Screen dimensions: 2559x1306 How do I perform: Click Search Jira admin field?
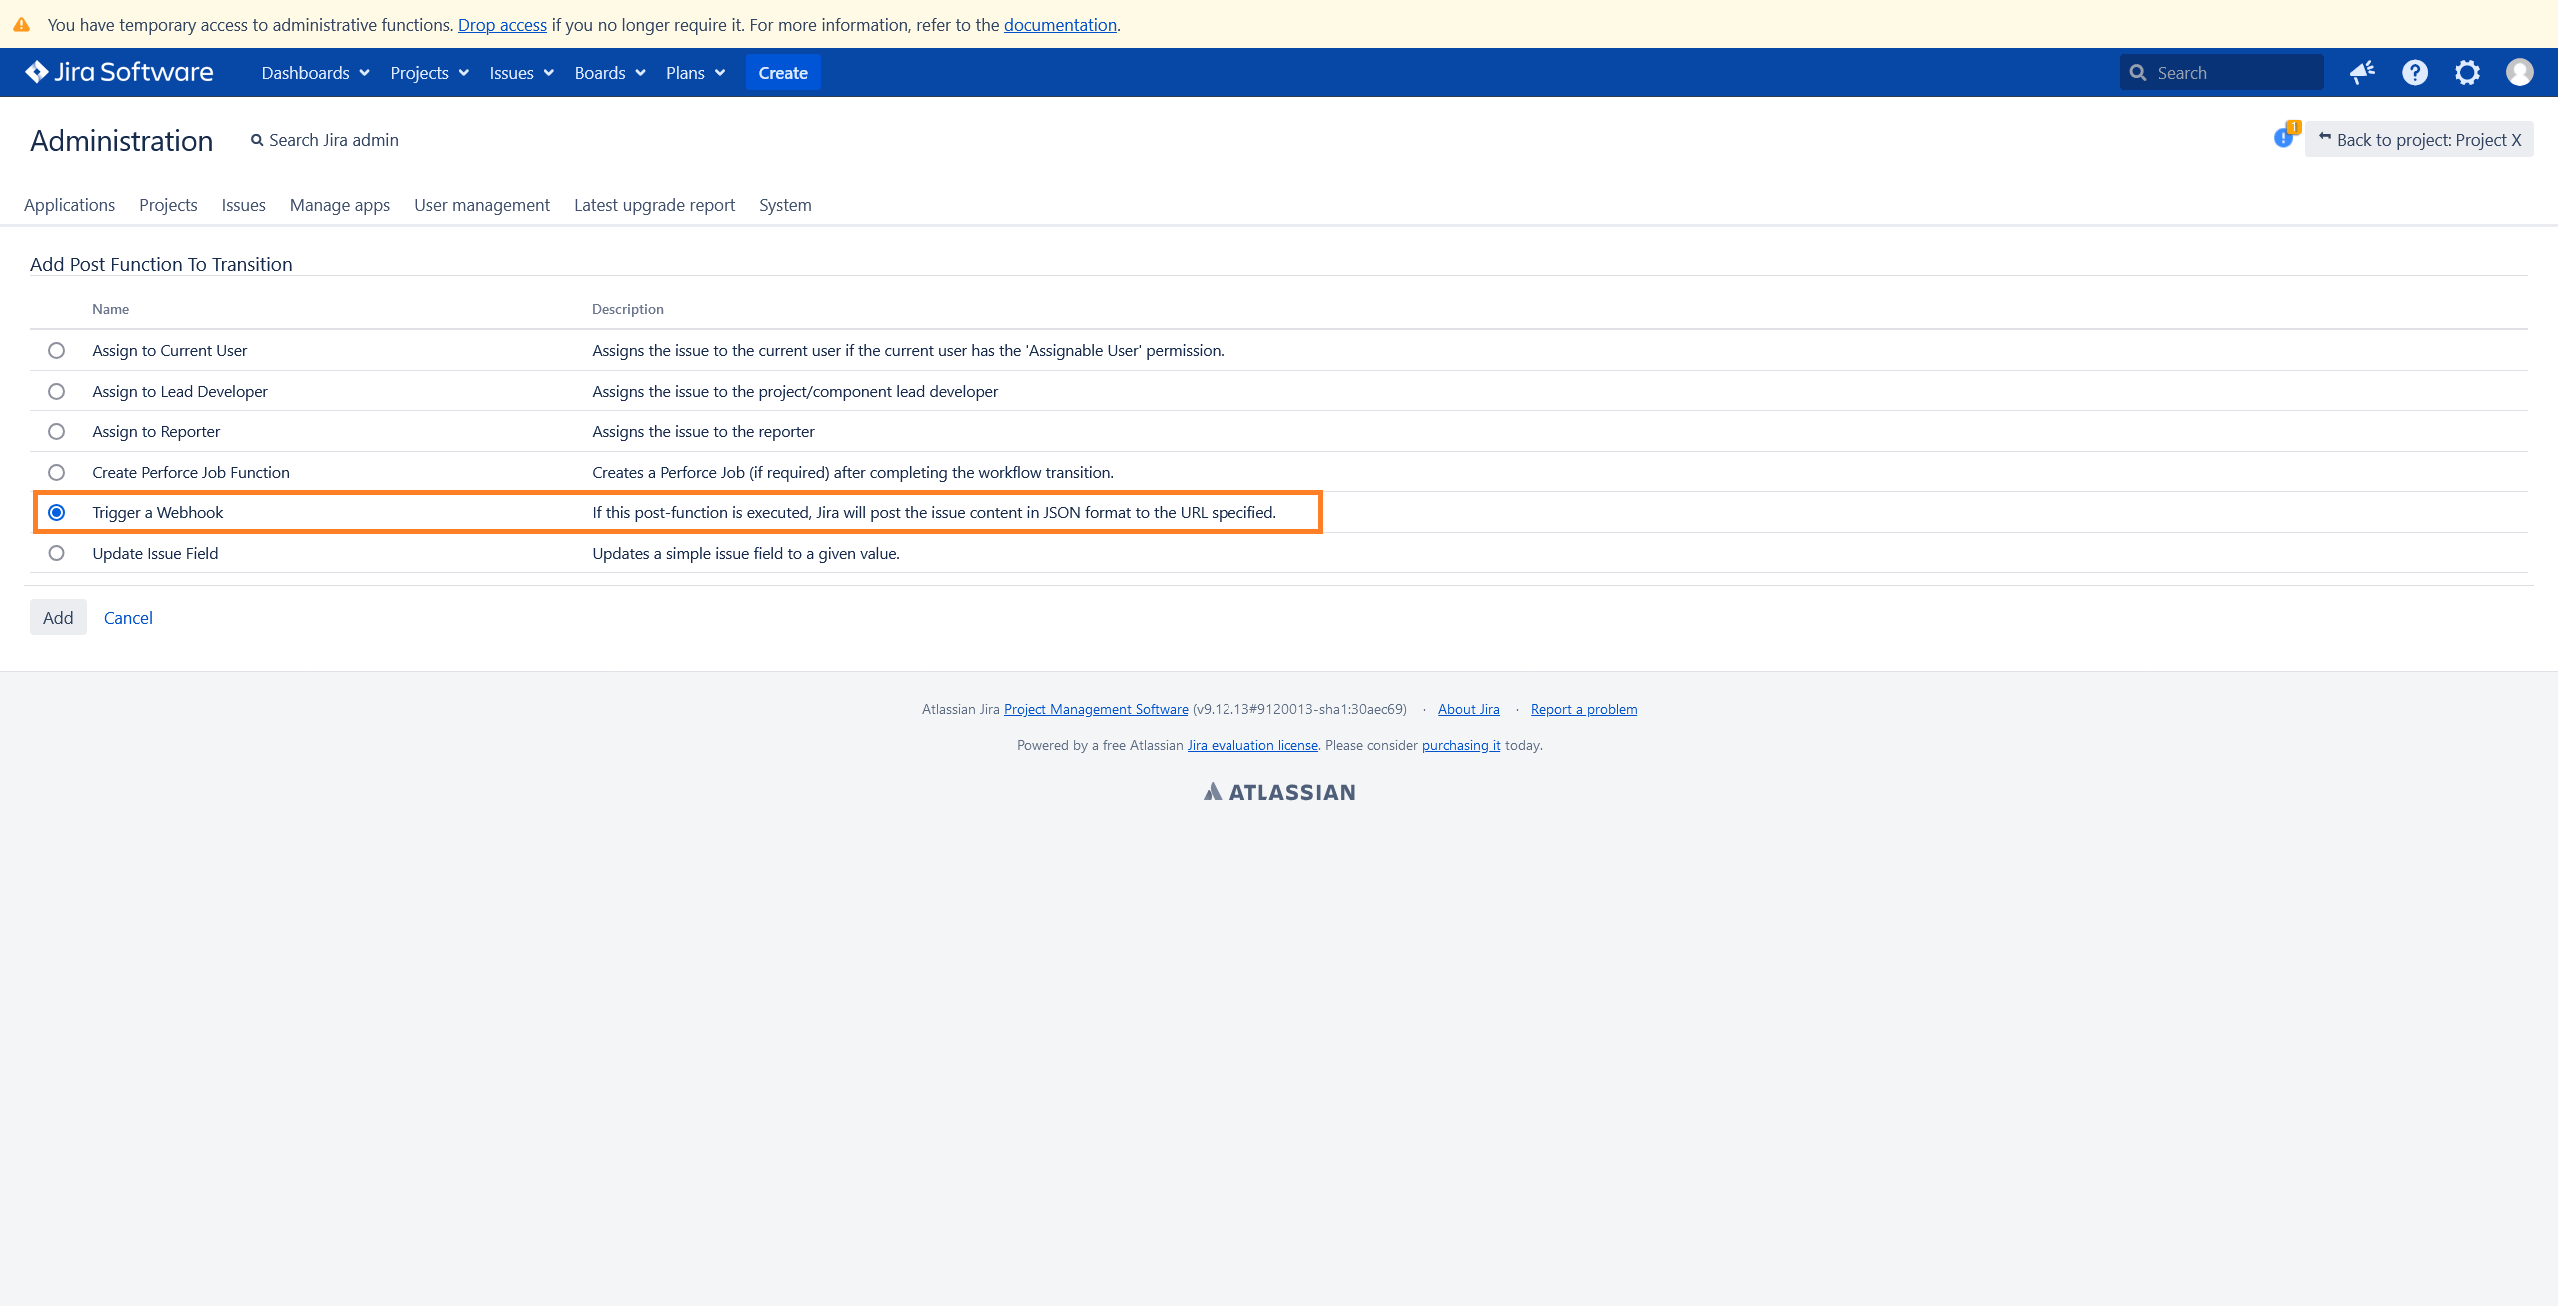(325, 140)
